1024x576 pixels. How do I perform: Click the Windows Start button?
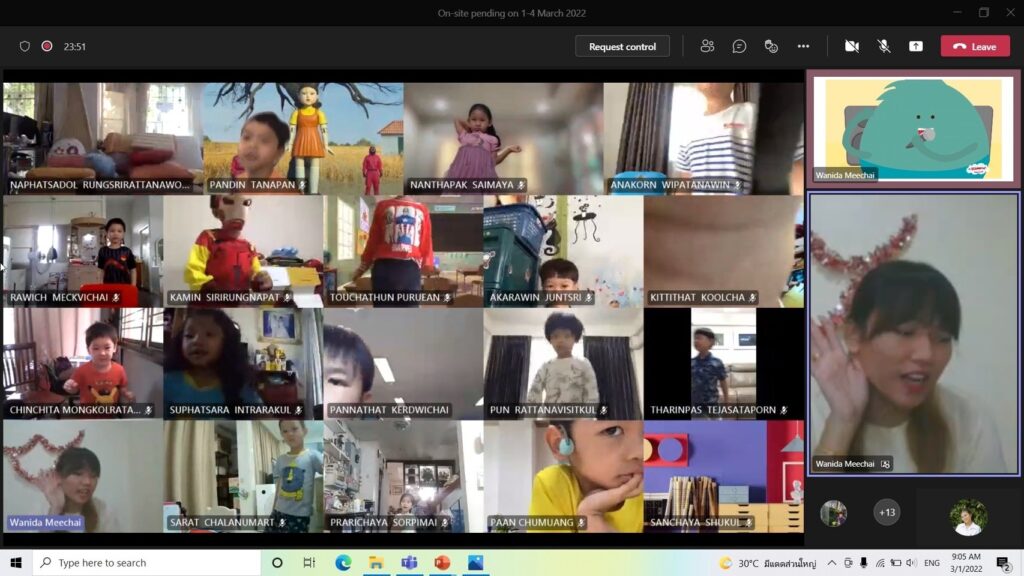click(16, 563)
